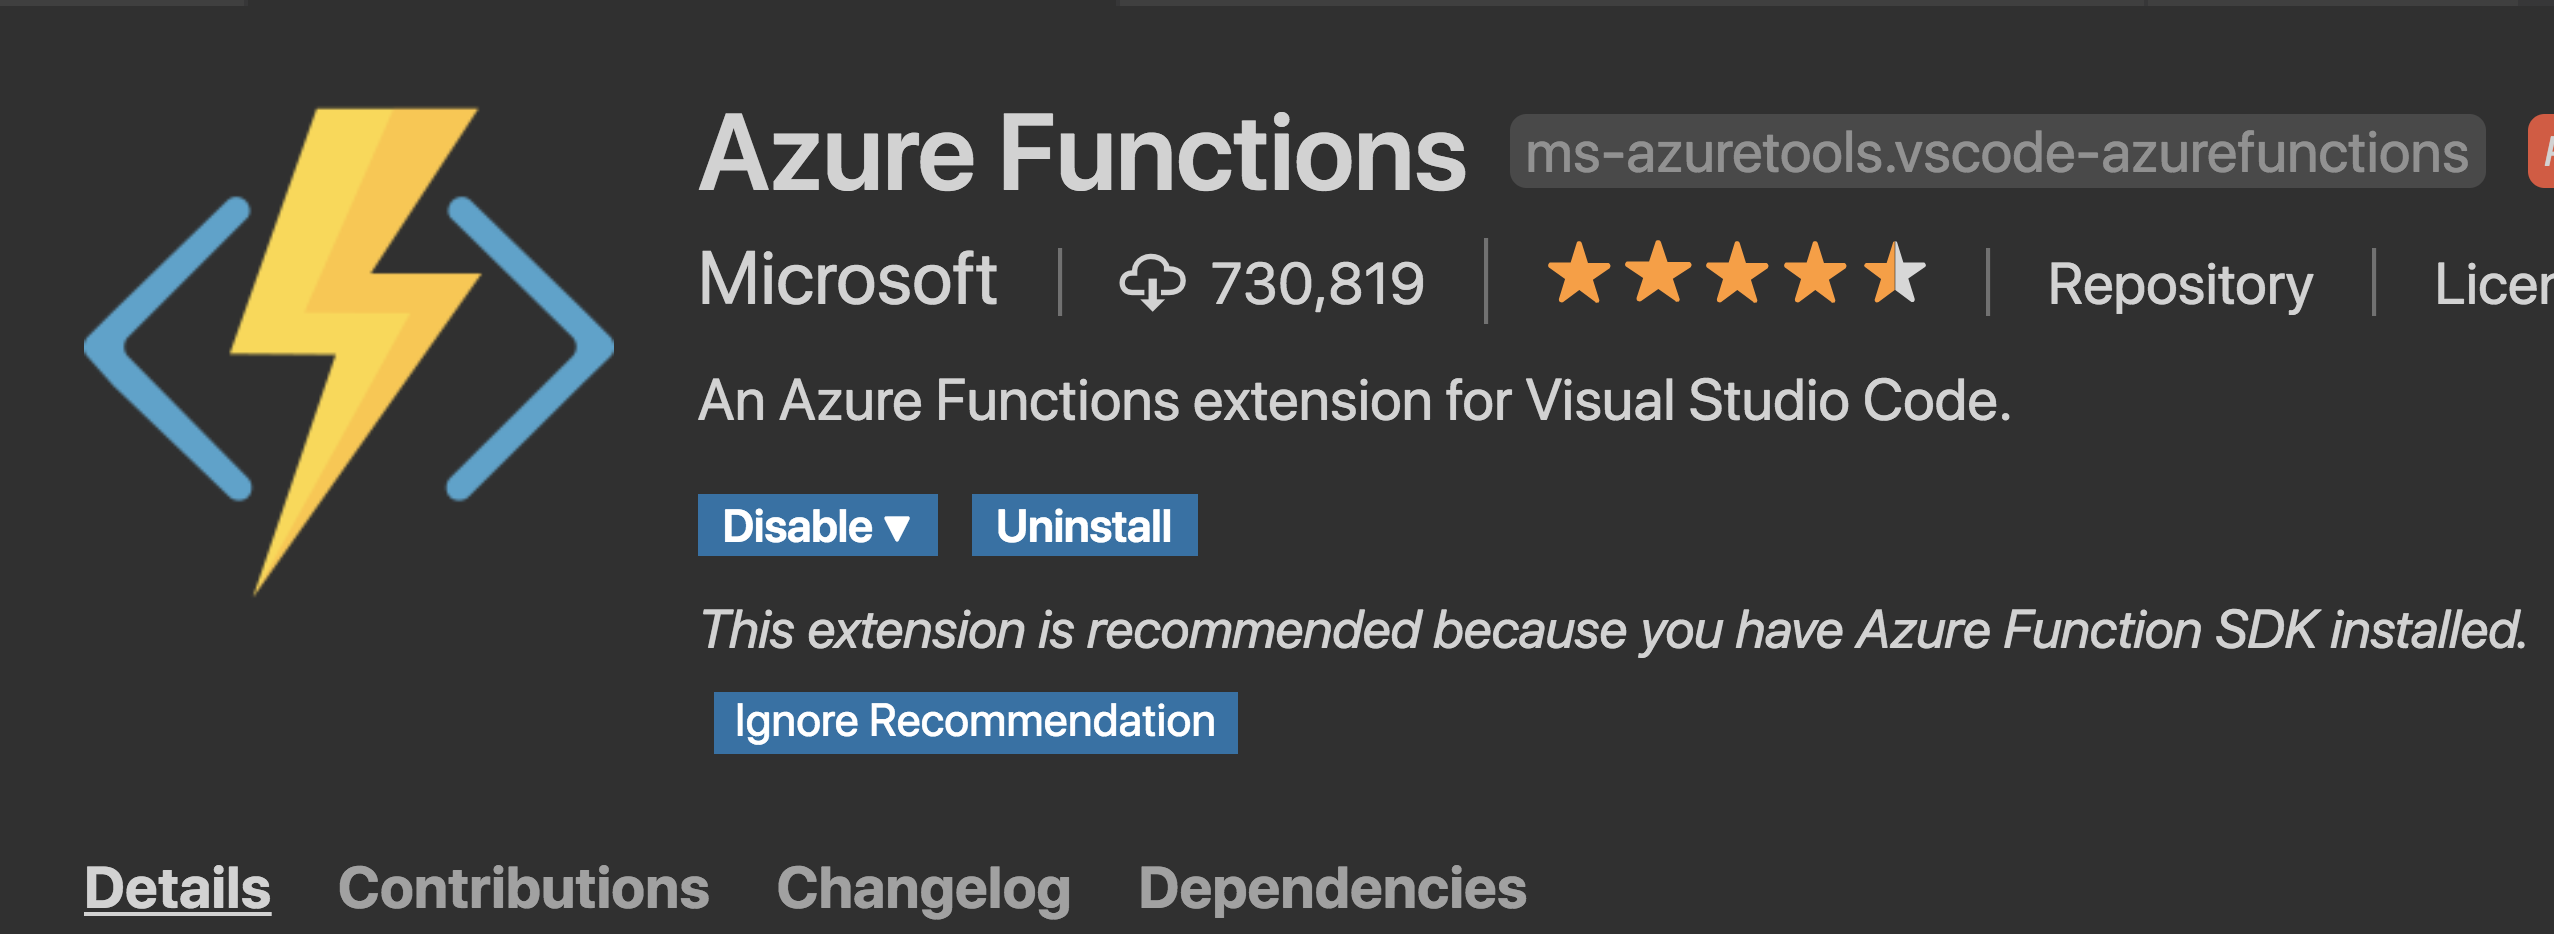2554x934 pixels.
Task: Click the Microsoft publisher name
Action: pyautogui.click(x=847, y=279)
